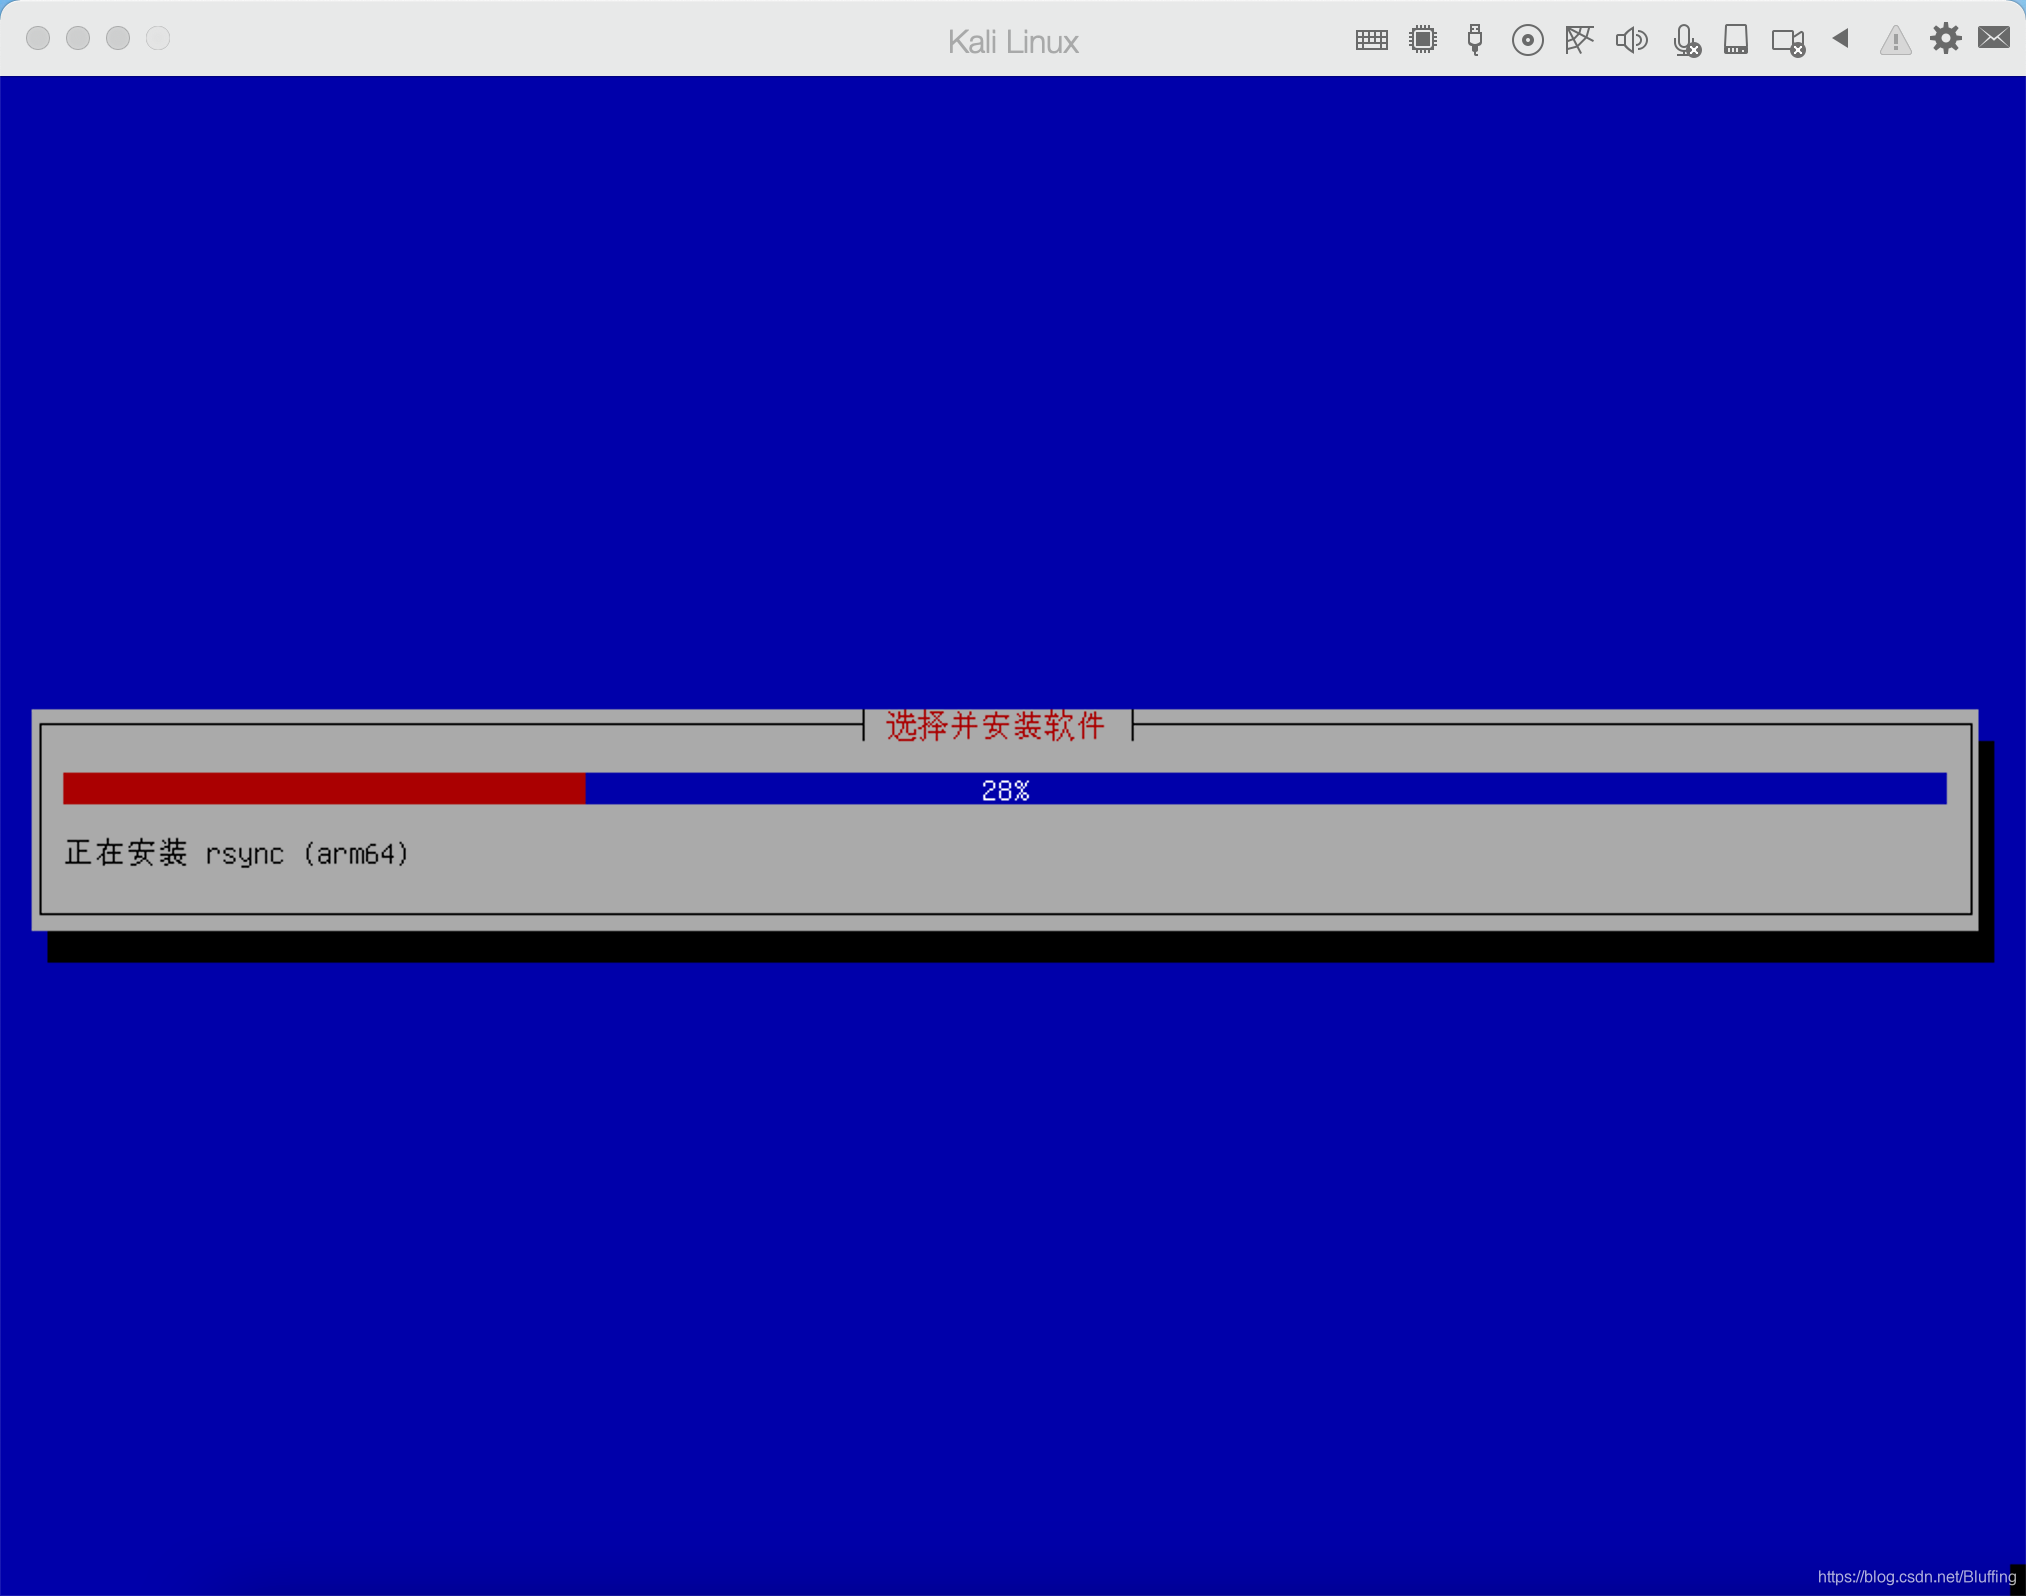
Task: Click the sound speaker icon
Action: point(1631,40)
